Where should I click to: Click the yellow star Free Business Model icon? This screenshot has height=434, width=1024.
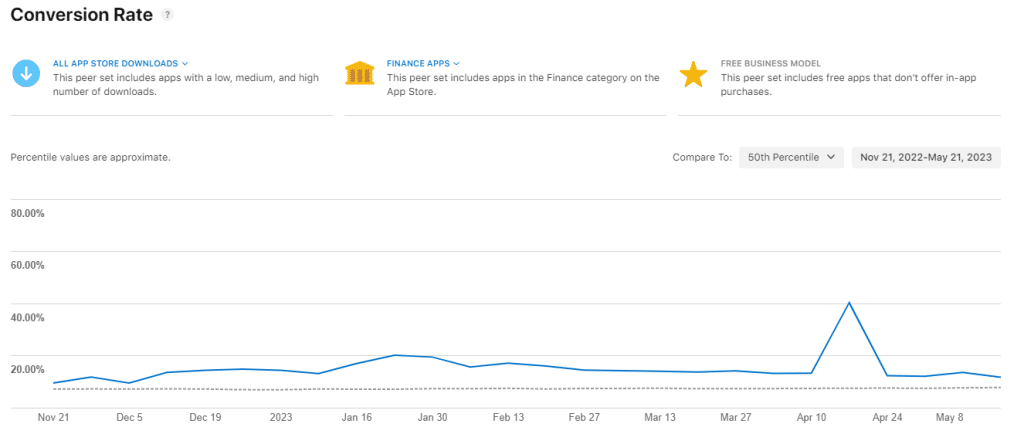(x=694, y=74)
